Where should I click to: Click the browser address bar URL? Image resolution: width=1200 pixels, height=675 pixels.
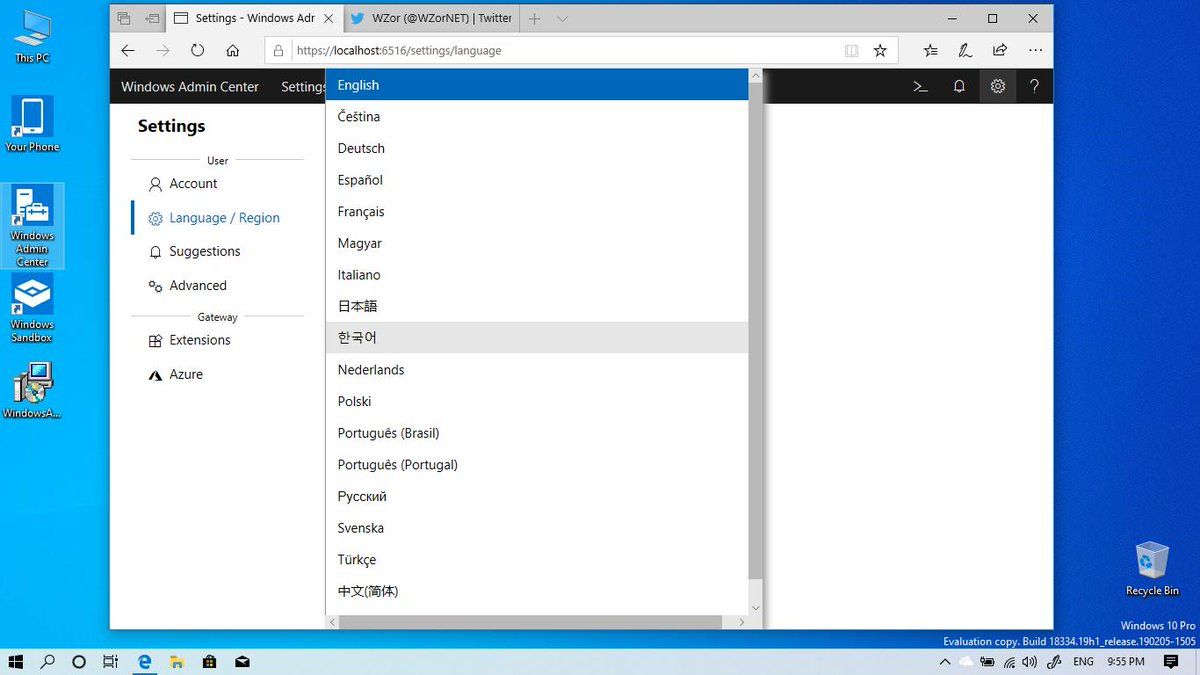point(399,50)
